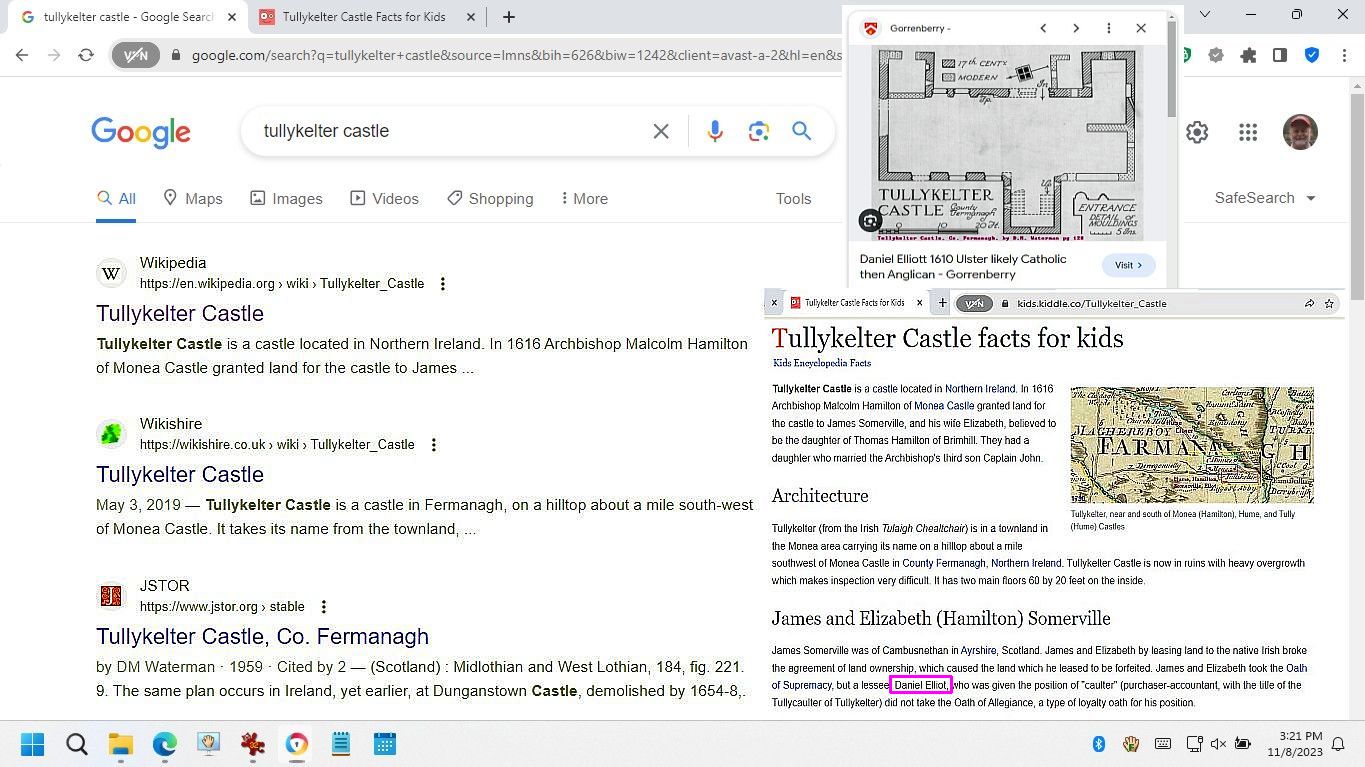1365x767 pixels.
Task: Open the browser extensions puzzle icon
Action: (x=1248, y=55)
